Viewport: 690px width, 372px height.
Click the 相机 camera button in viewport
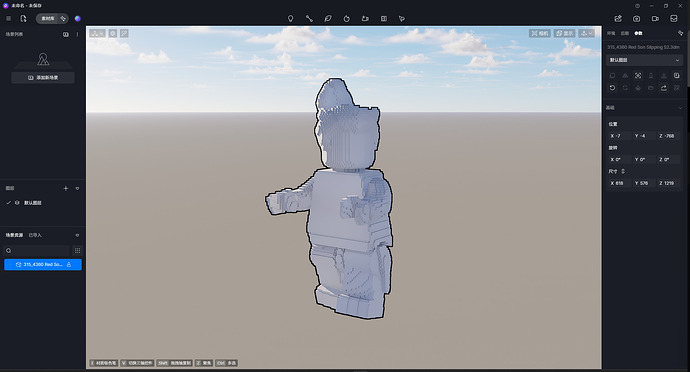[x=540, y=33]
